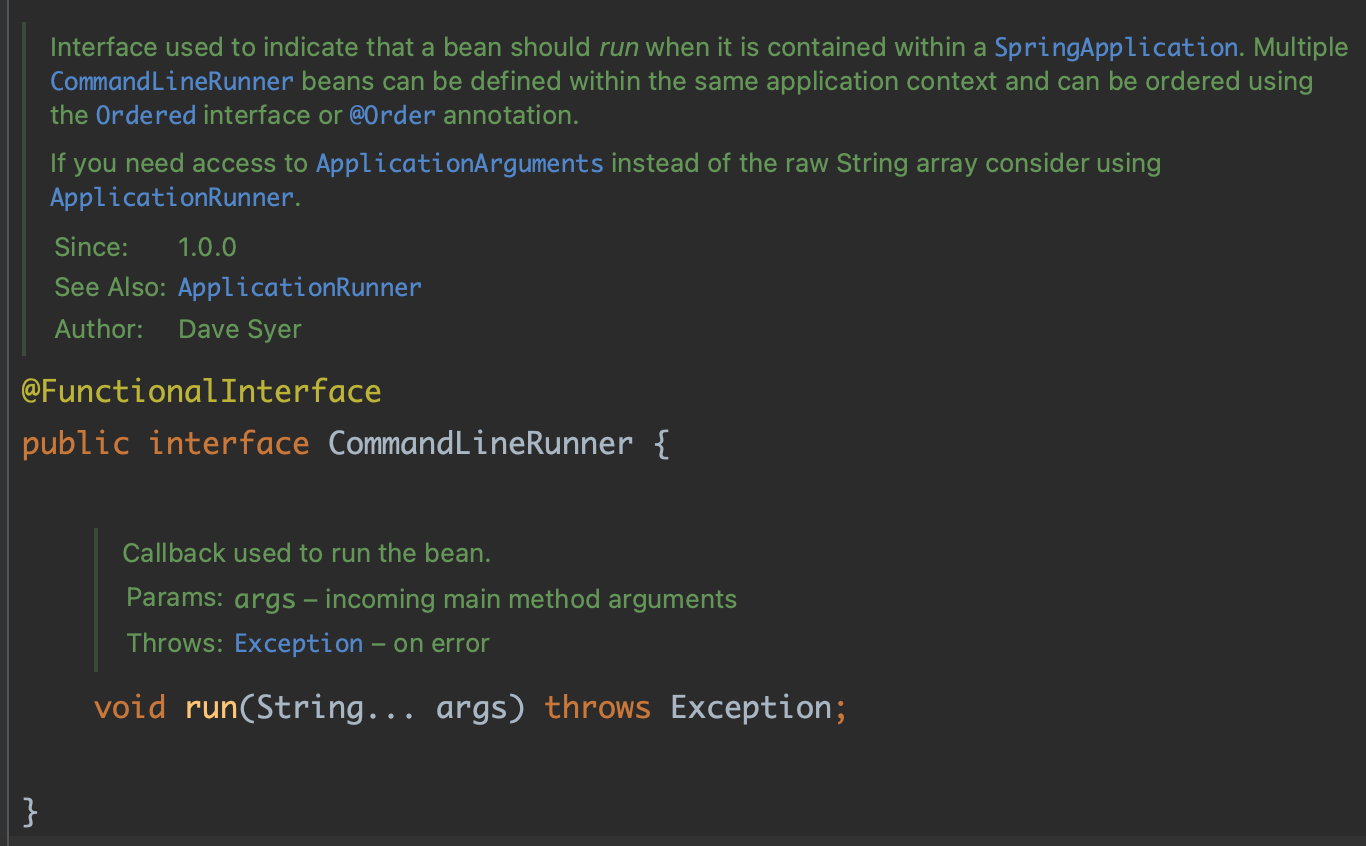1366x846 pixels.
Task: Click the 'Callback used to run the bean' text
Action: pyautogui.click(x=306, y=553)
